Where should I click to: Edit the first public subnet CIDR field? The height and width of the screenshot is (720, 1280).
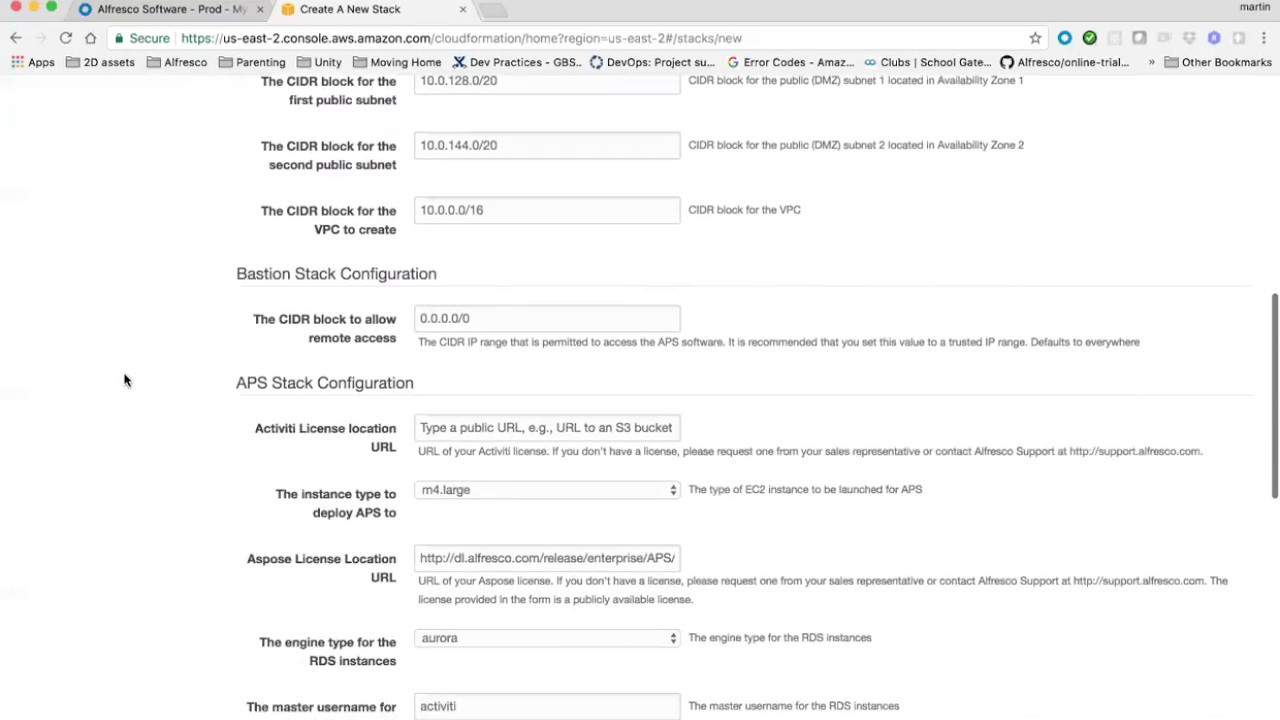(x=547, y=81)
